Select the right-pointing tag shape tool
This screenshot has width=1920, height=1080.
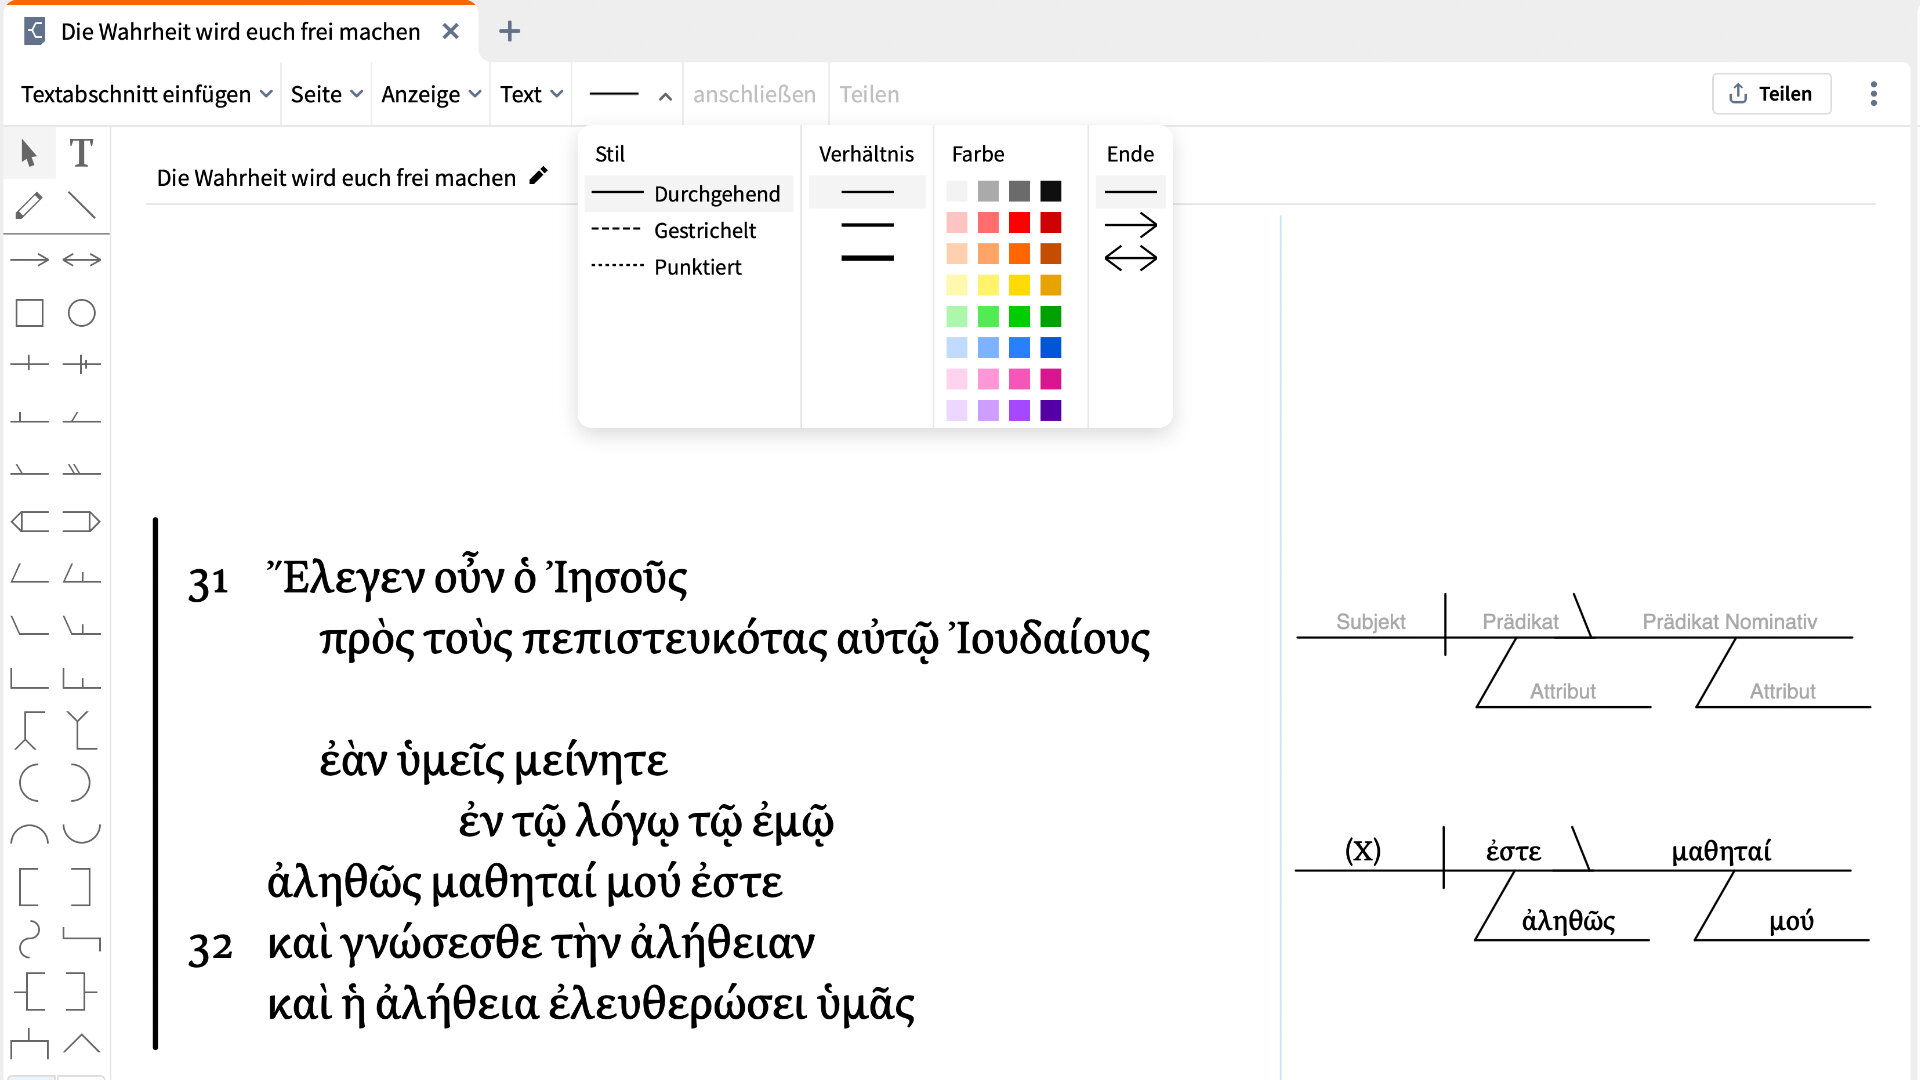point(81,521)
